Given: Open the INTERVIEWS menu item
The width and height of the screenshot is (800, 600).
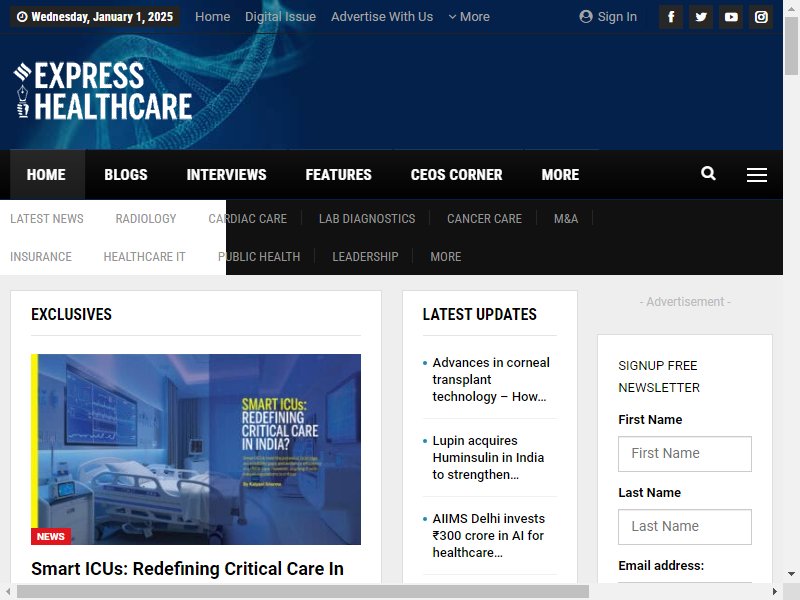Looking at the screenshot, I should (x=227, y=174).
